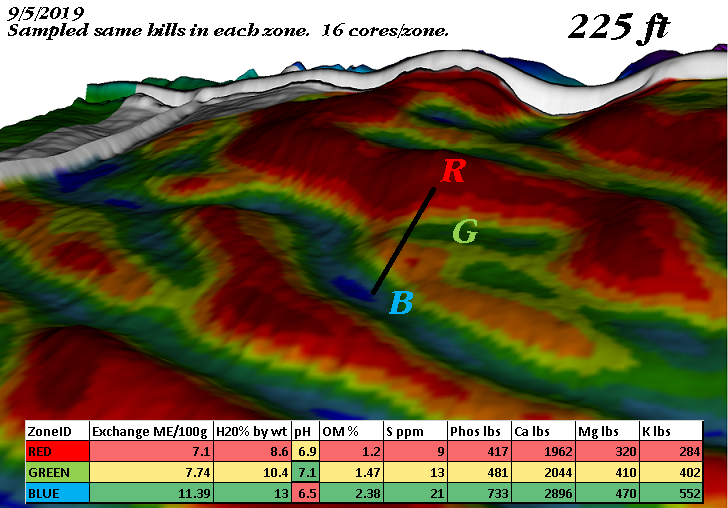Select the OM % column header
Image resolution: width=728 pixels, height=508 pixels.
351,431
